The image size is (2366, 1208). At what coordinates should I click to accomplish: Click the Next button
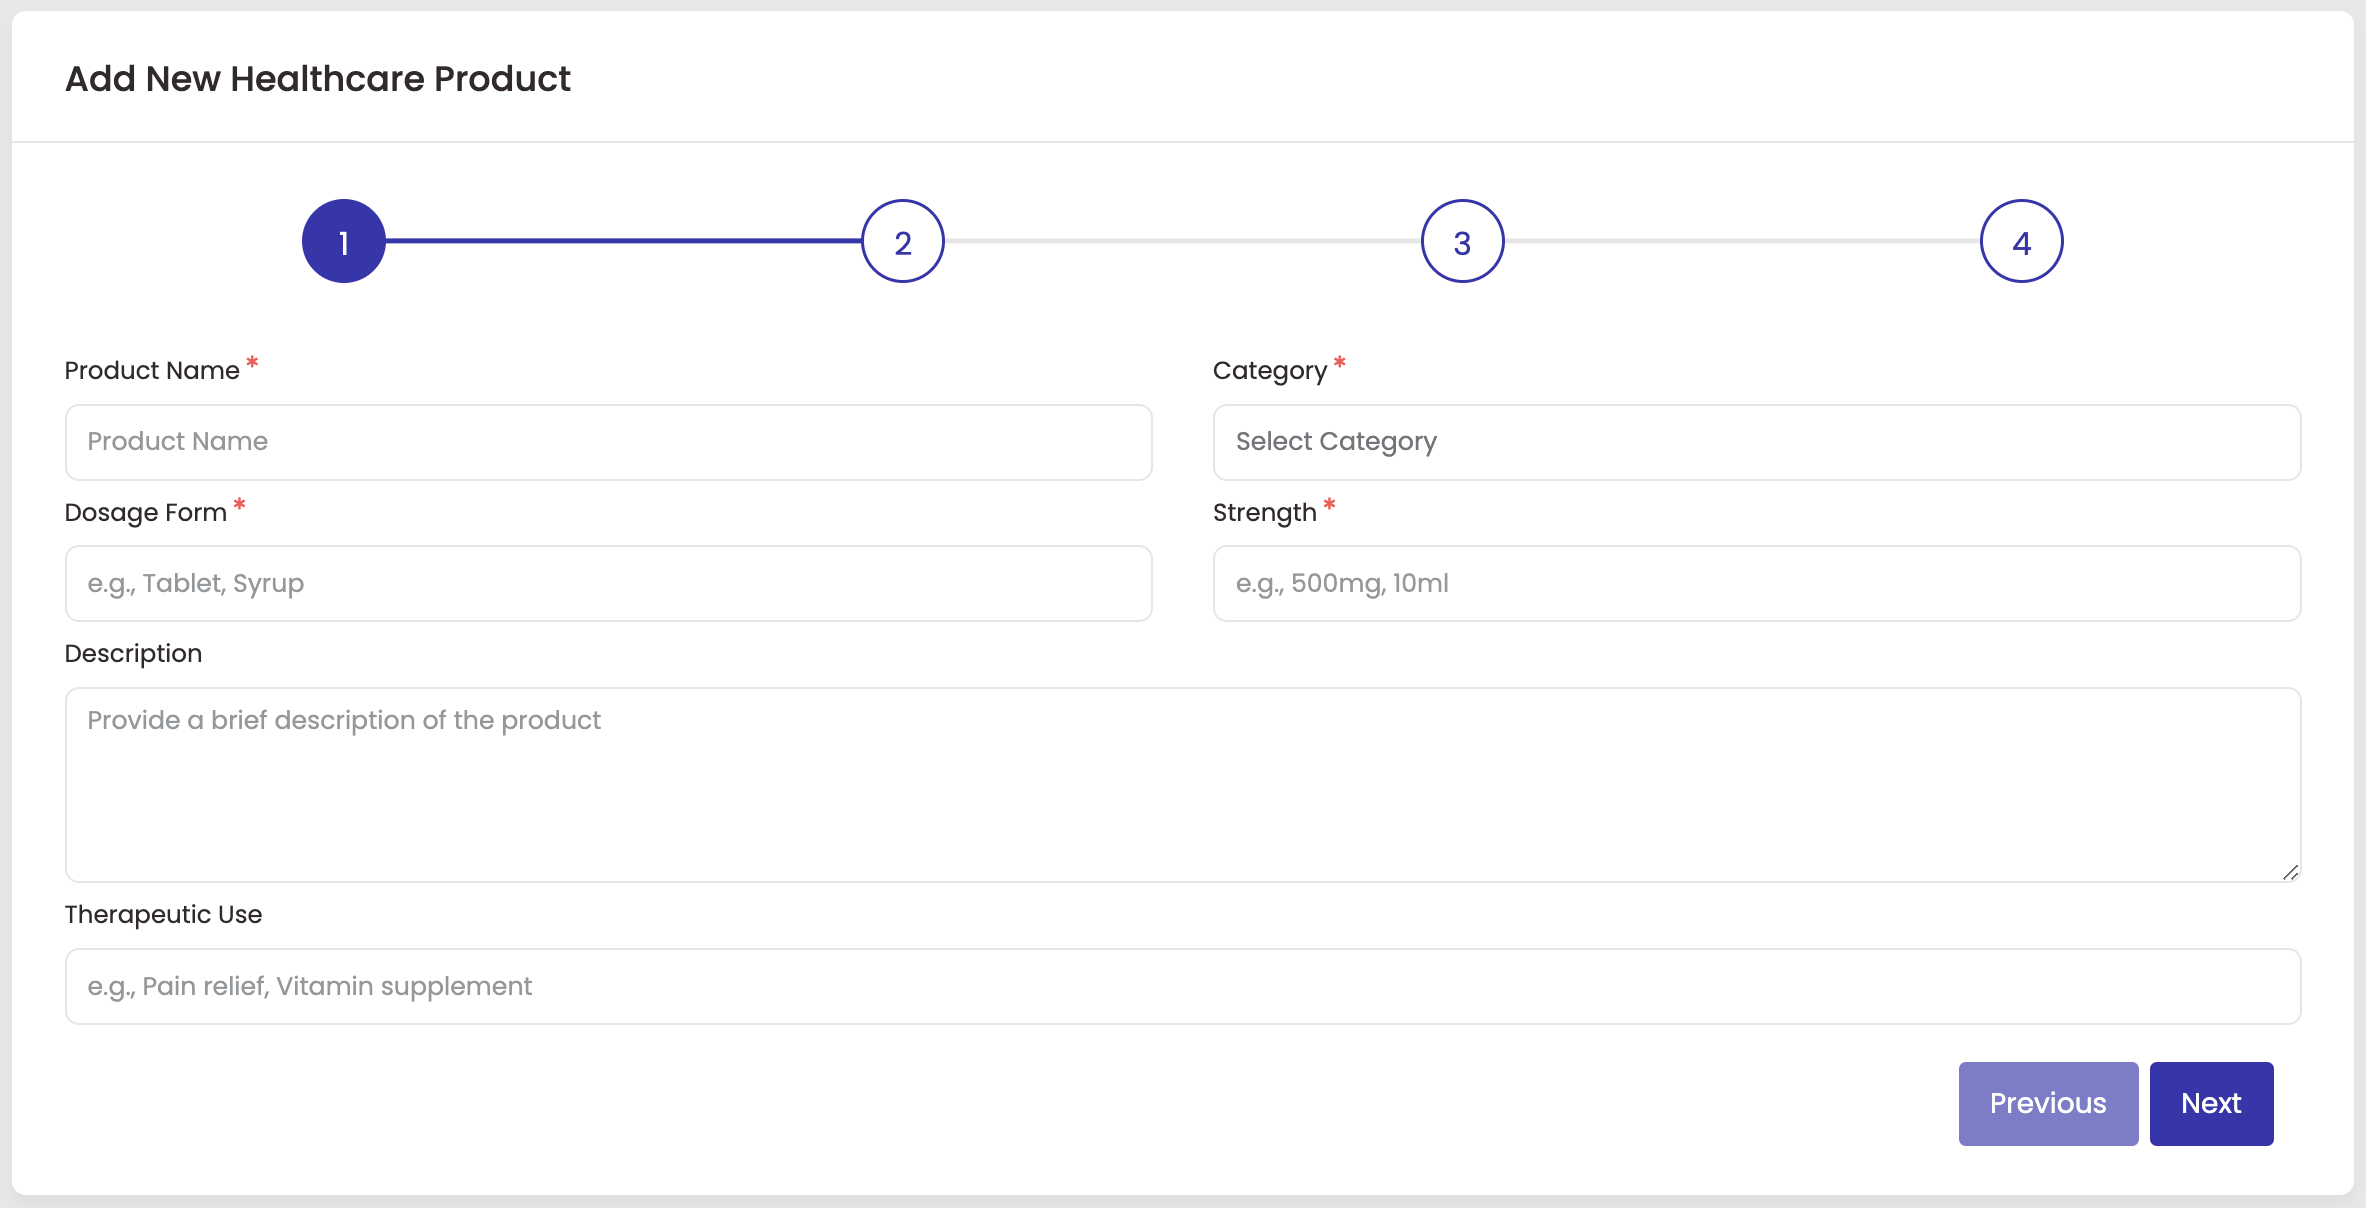pos(2211,1103)
